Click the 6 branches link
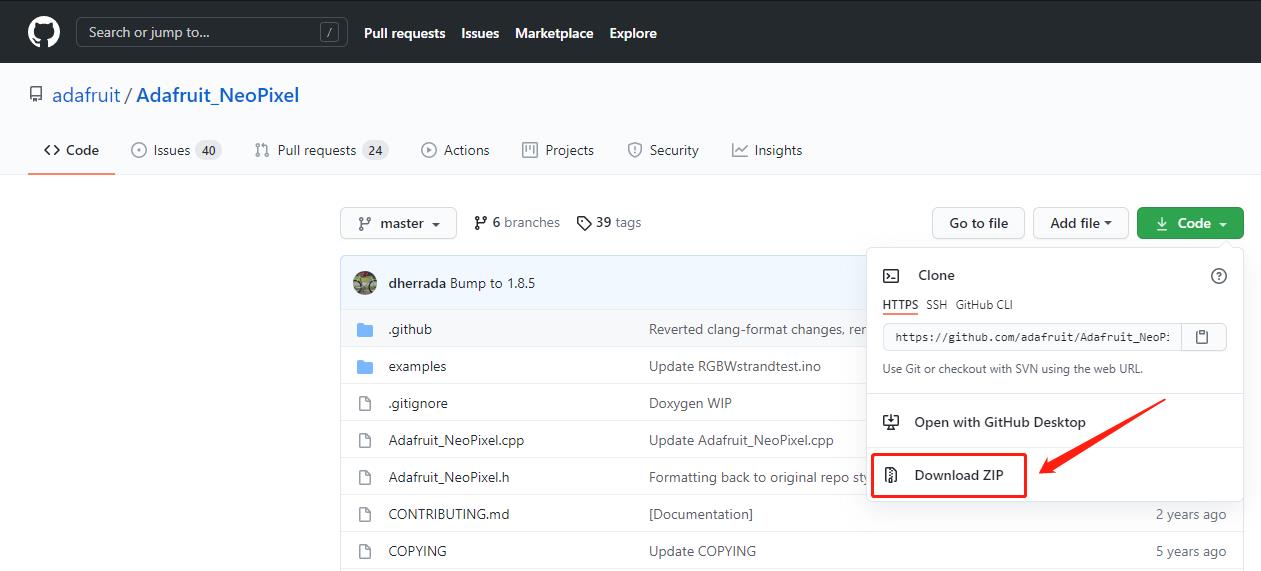The width and height of the screenshot is (1261, 571). point(517,222)
